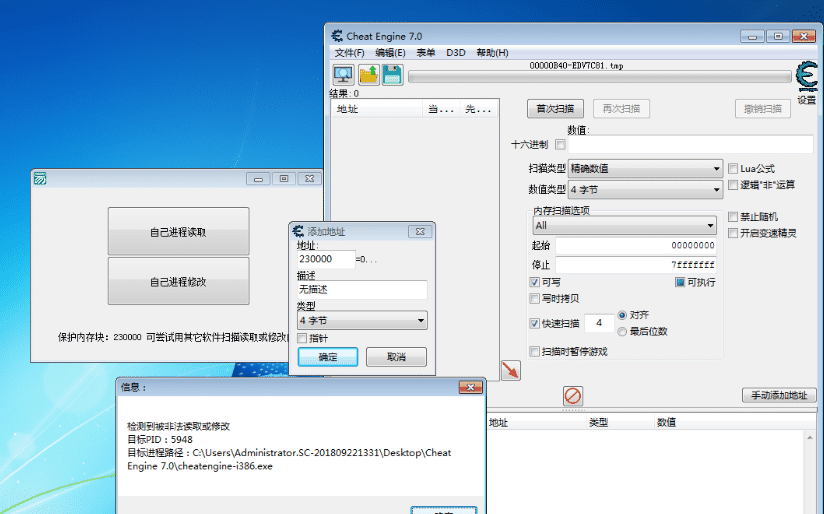Click the red arrow add-to-list icon
The height and width of the screenshot is (514, 824).
[x=511, y=370]
